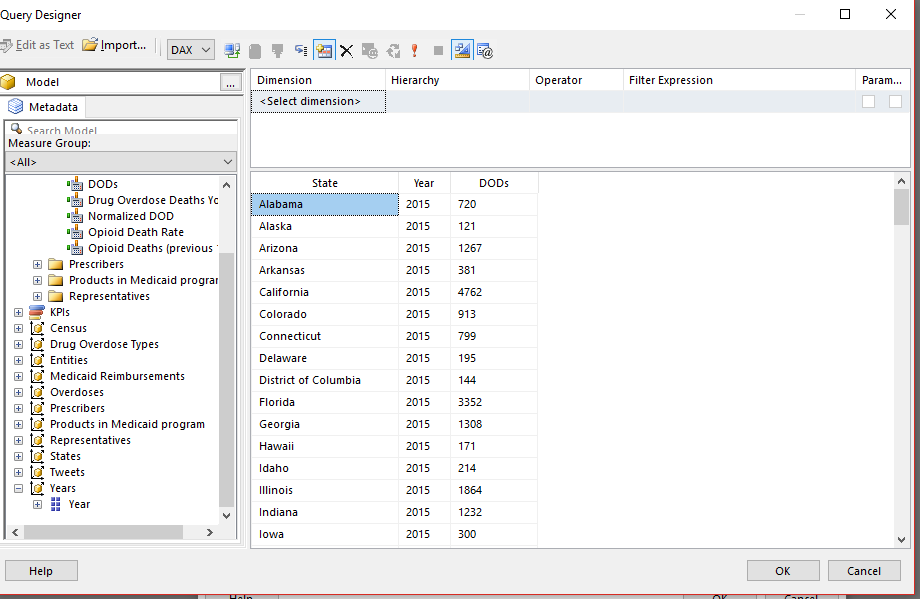
Task: Click the Query Parameters icon at toolbar end
Action: (x=485, y=50)
